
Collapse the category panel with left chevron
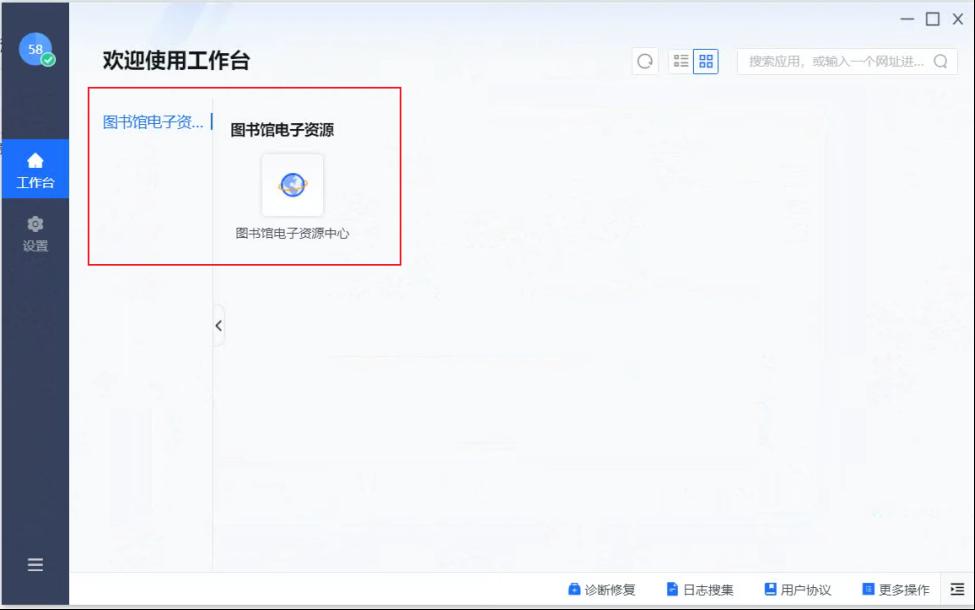[218, 325]
